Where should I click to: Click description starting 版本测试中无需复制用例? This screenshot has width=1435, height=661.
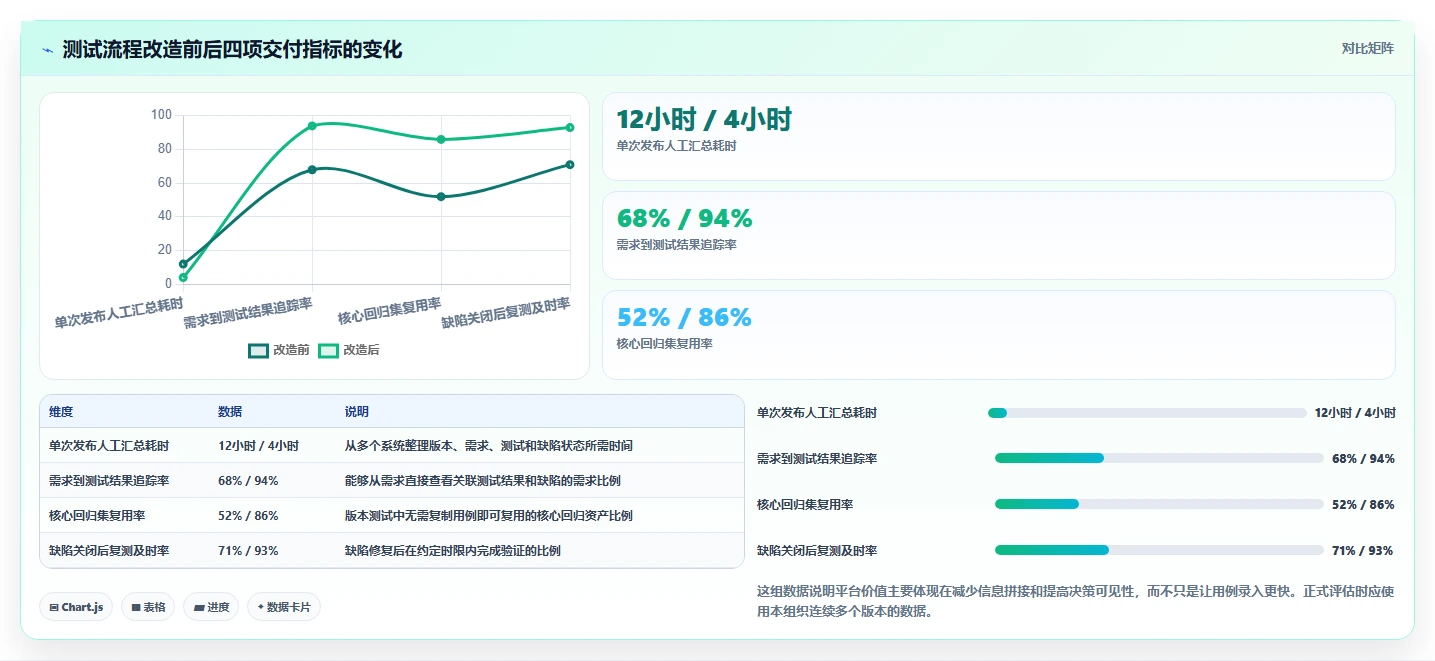(x=489, y=516)
